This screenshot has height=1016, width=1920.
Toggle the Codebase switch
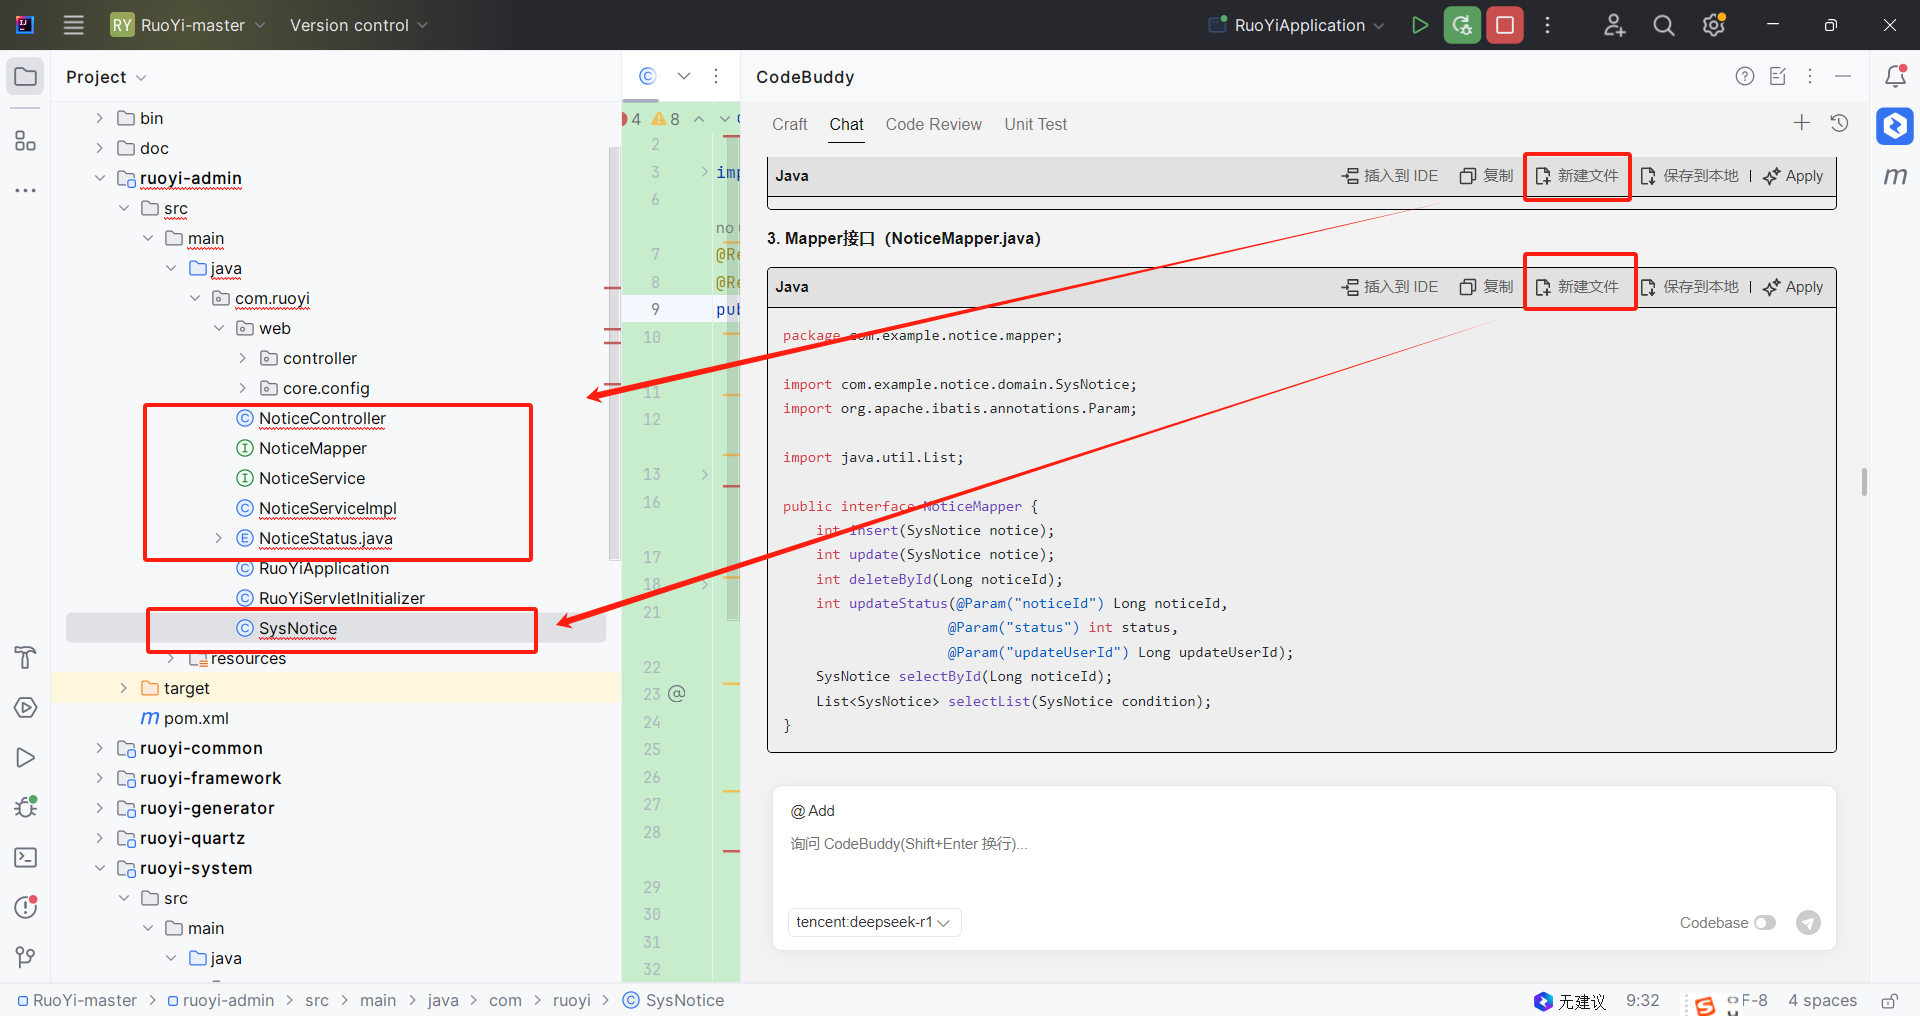click(1765, 922)
